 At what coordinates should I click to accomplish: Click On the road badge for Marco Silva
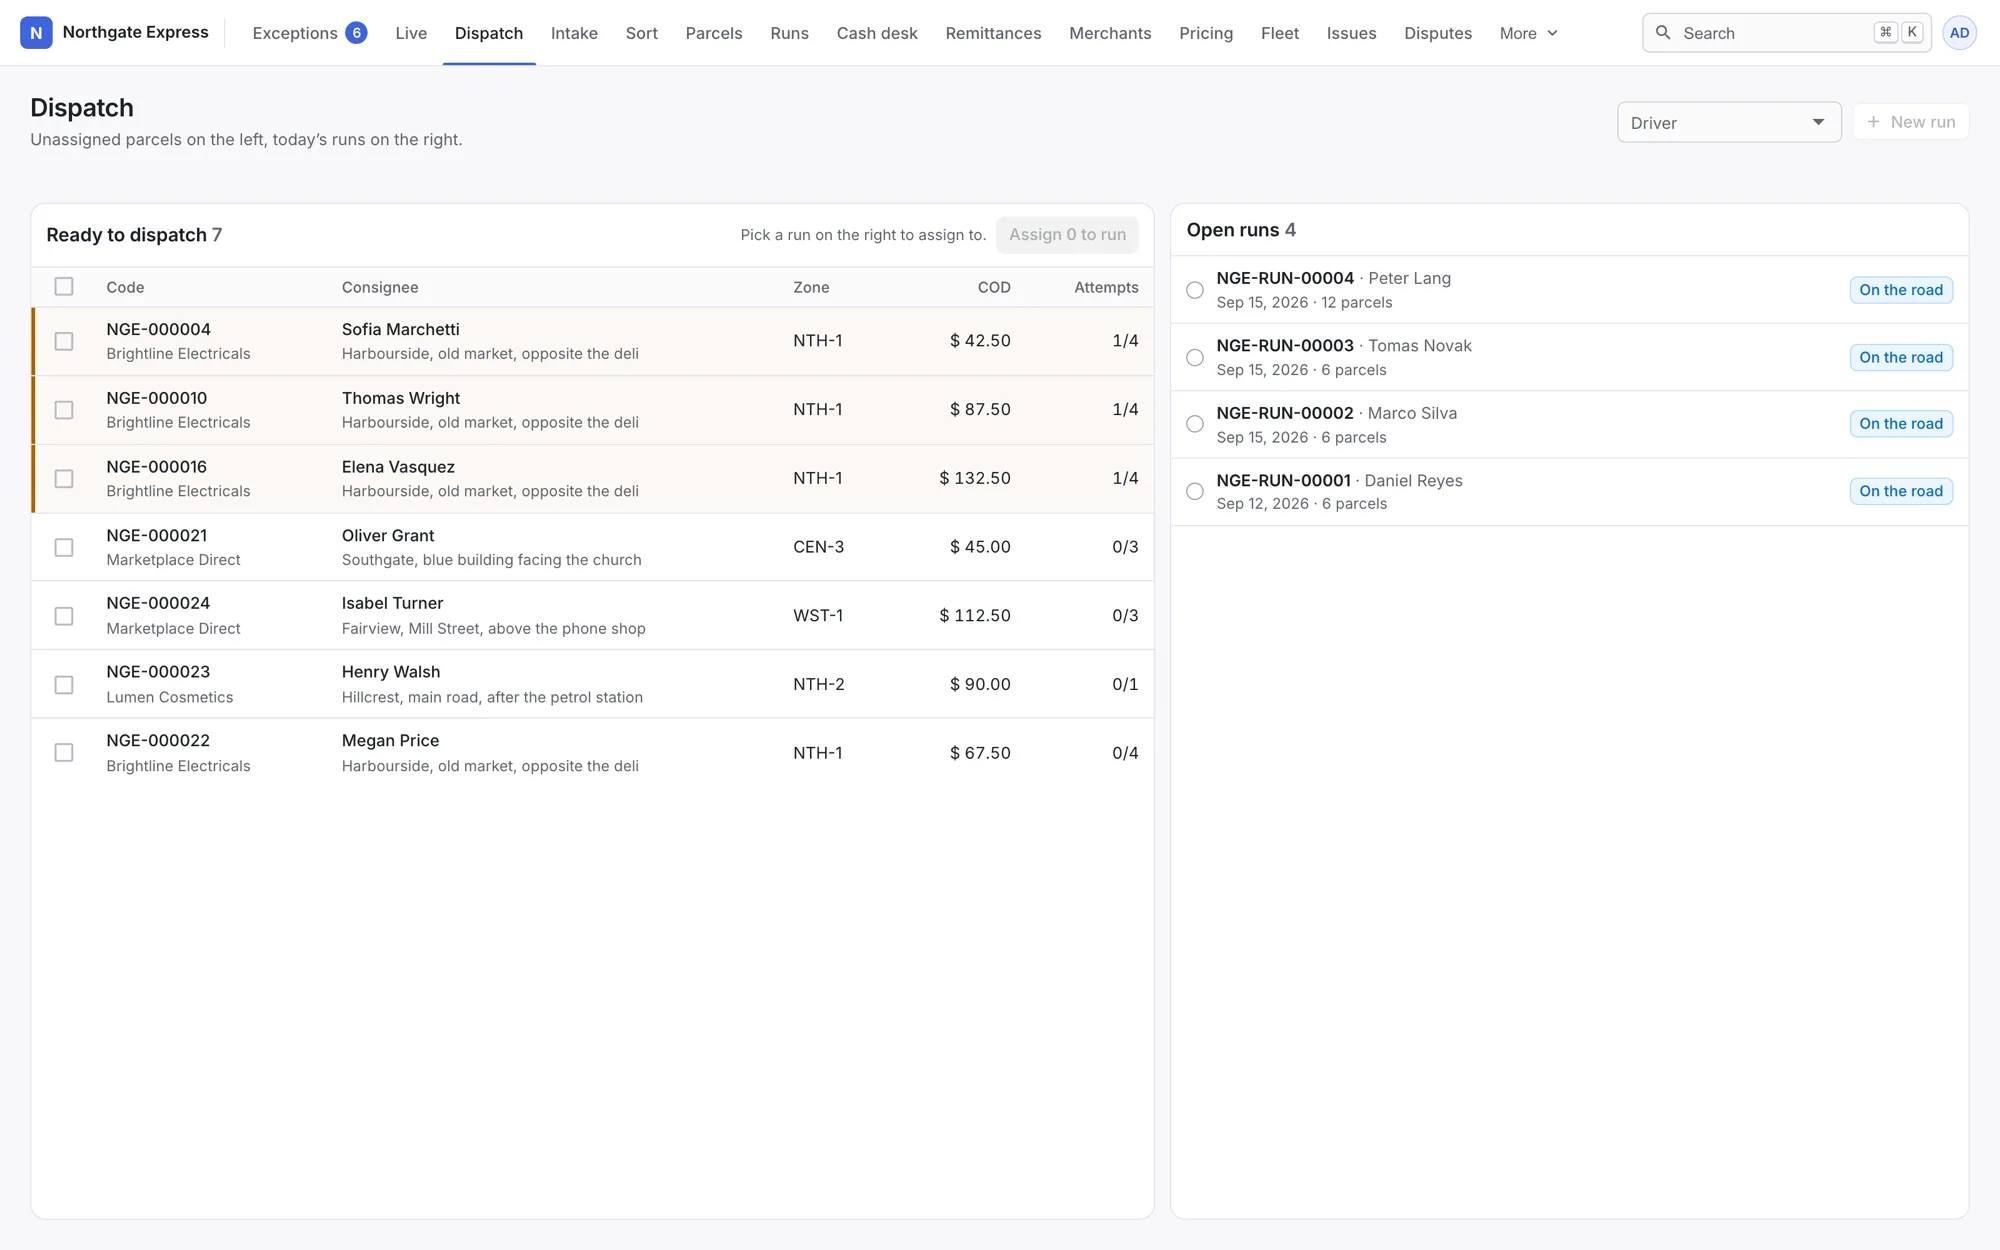pyautogui.click(x=1901, y=424)
